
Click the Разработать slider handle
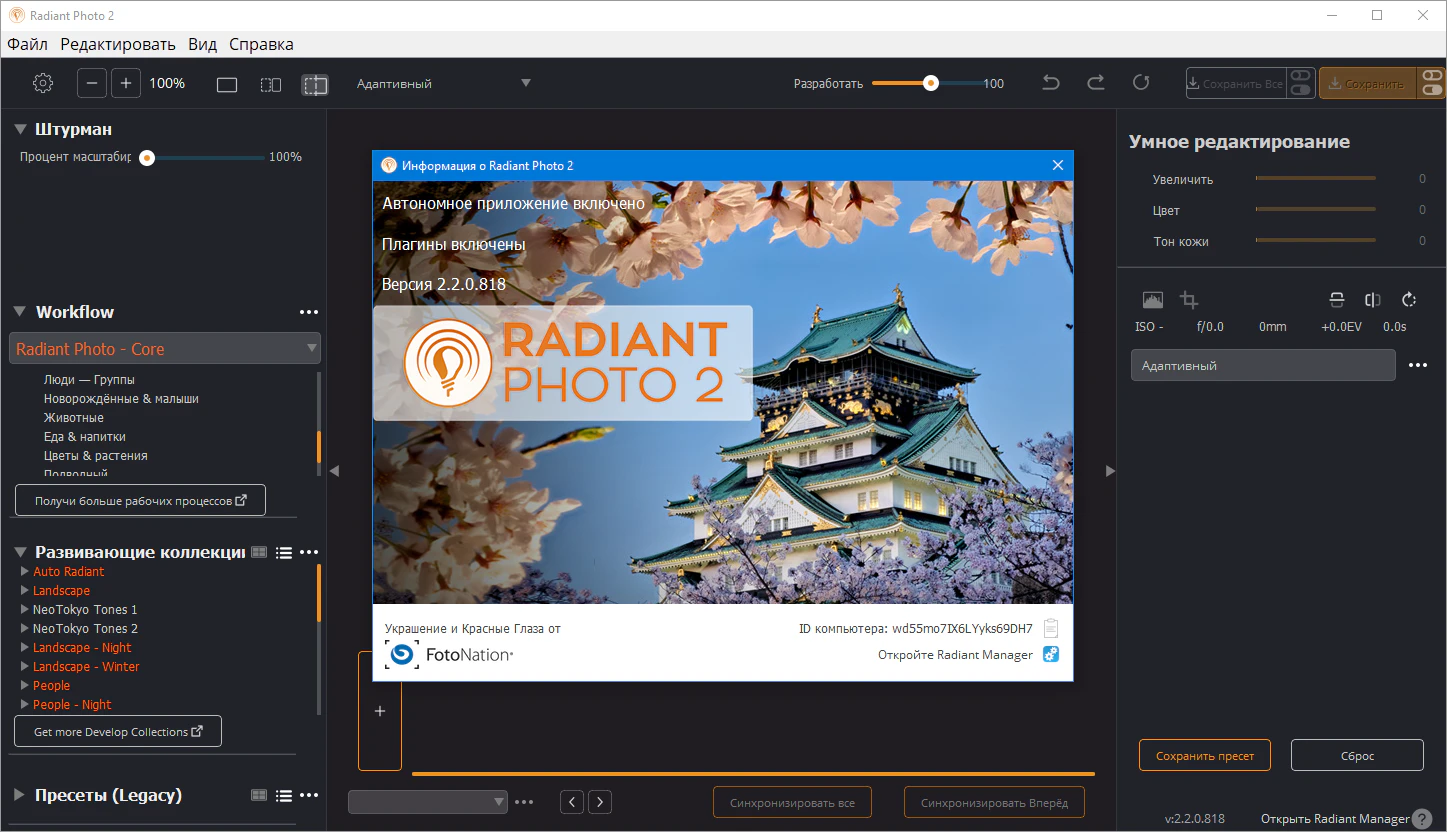click(x=931, y=84)
